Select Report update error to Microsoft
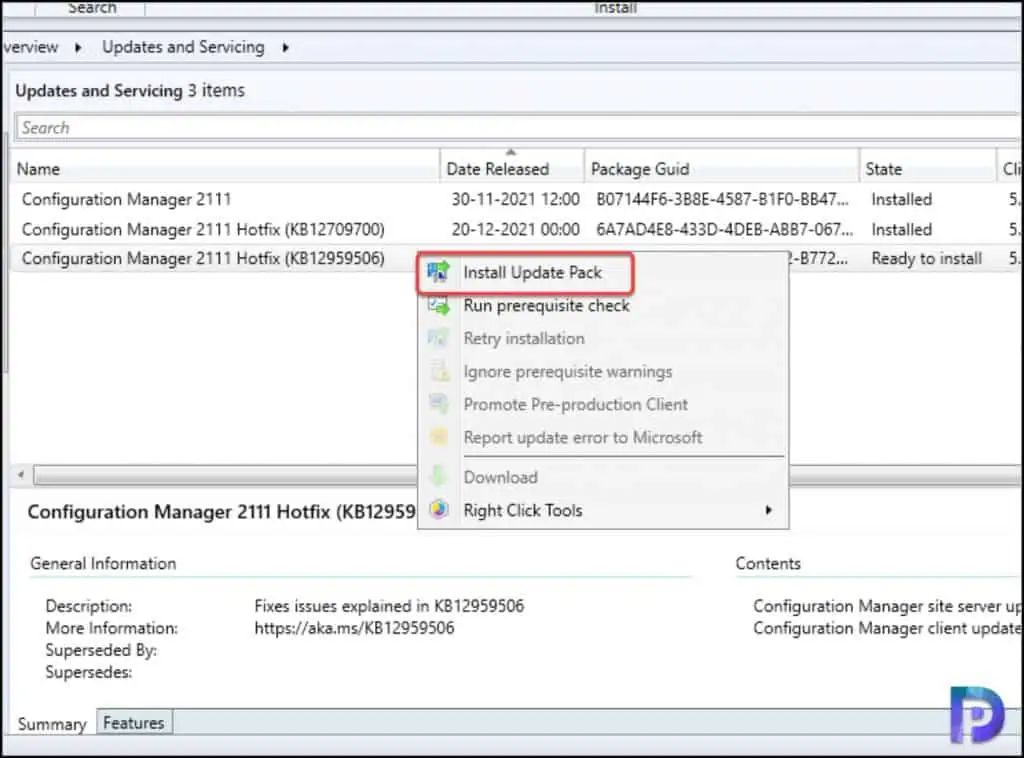Image resolution: width=1024 pixels, height=758 pixels. 583,437
